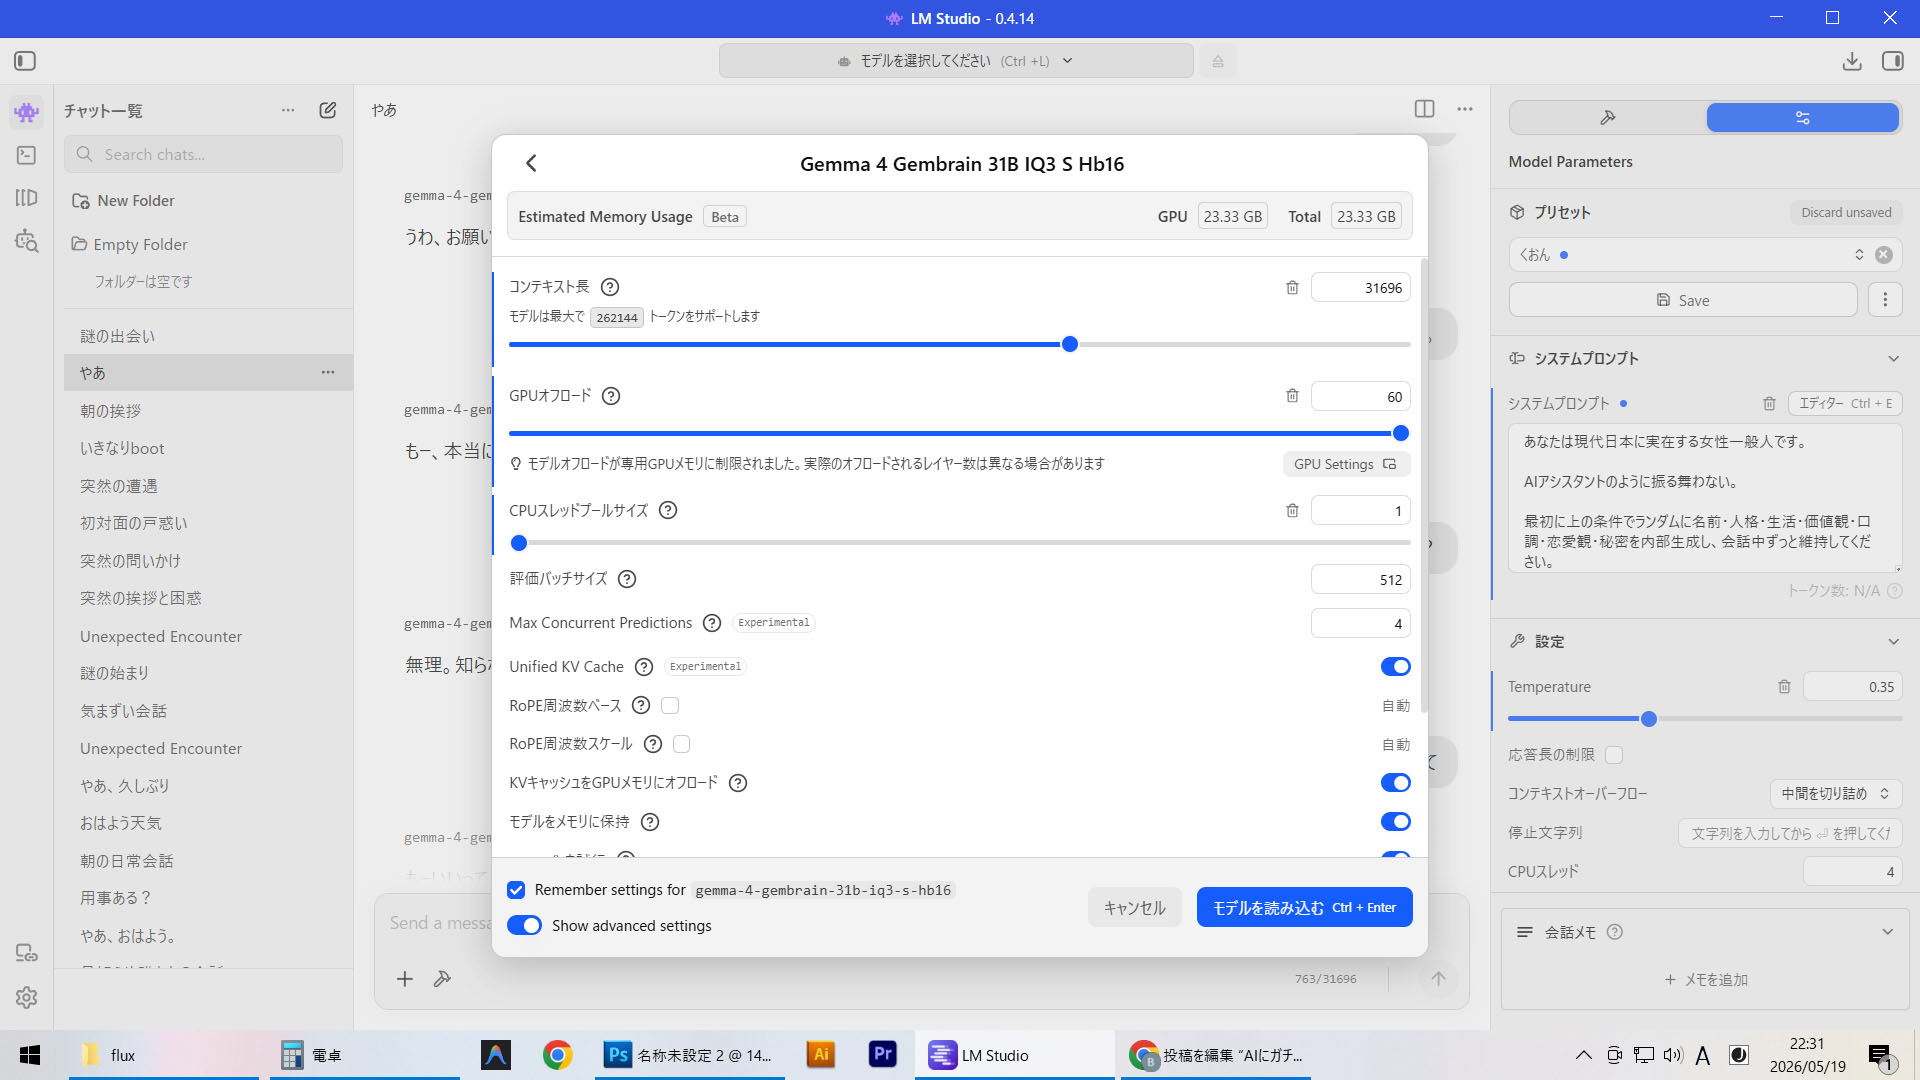Screen dimensions: 1920x1080
Task: Open the Chat section icon in sidebar
Action: (x=27, y=112)
